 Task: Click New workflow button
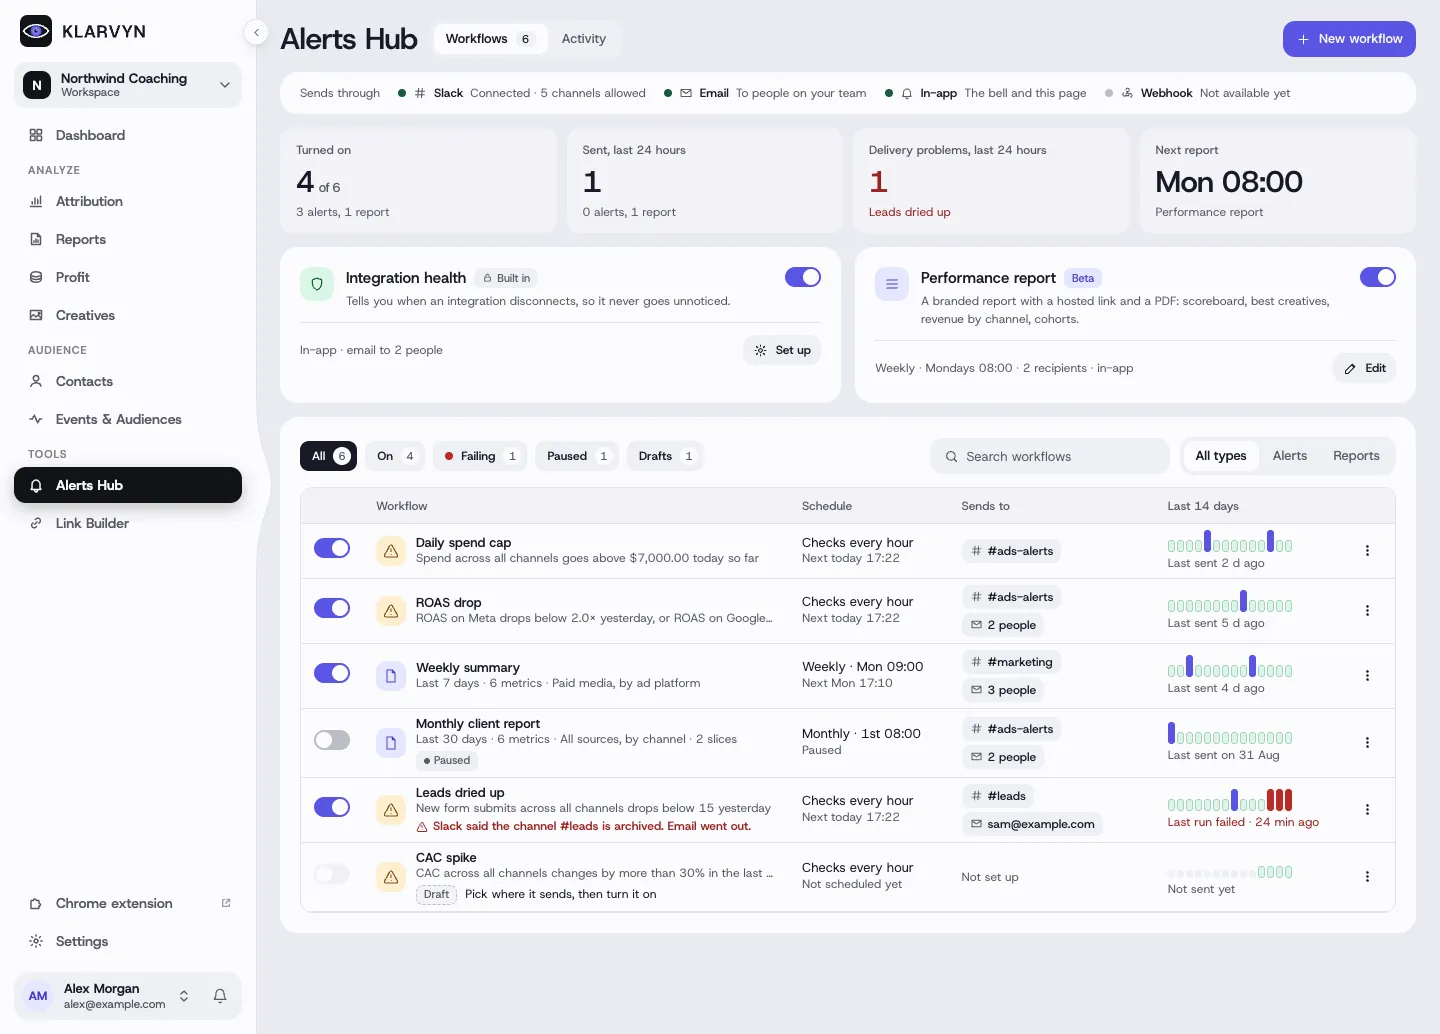point(1349,39)
